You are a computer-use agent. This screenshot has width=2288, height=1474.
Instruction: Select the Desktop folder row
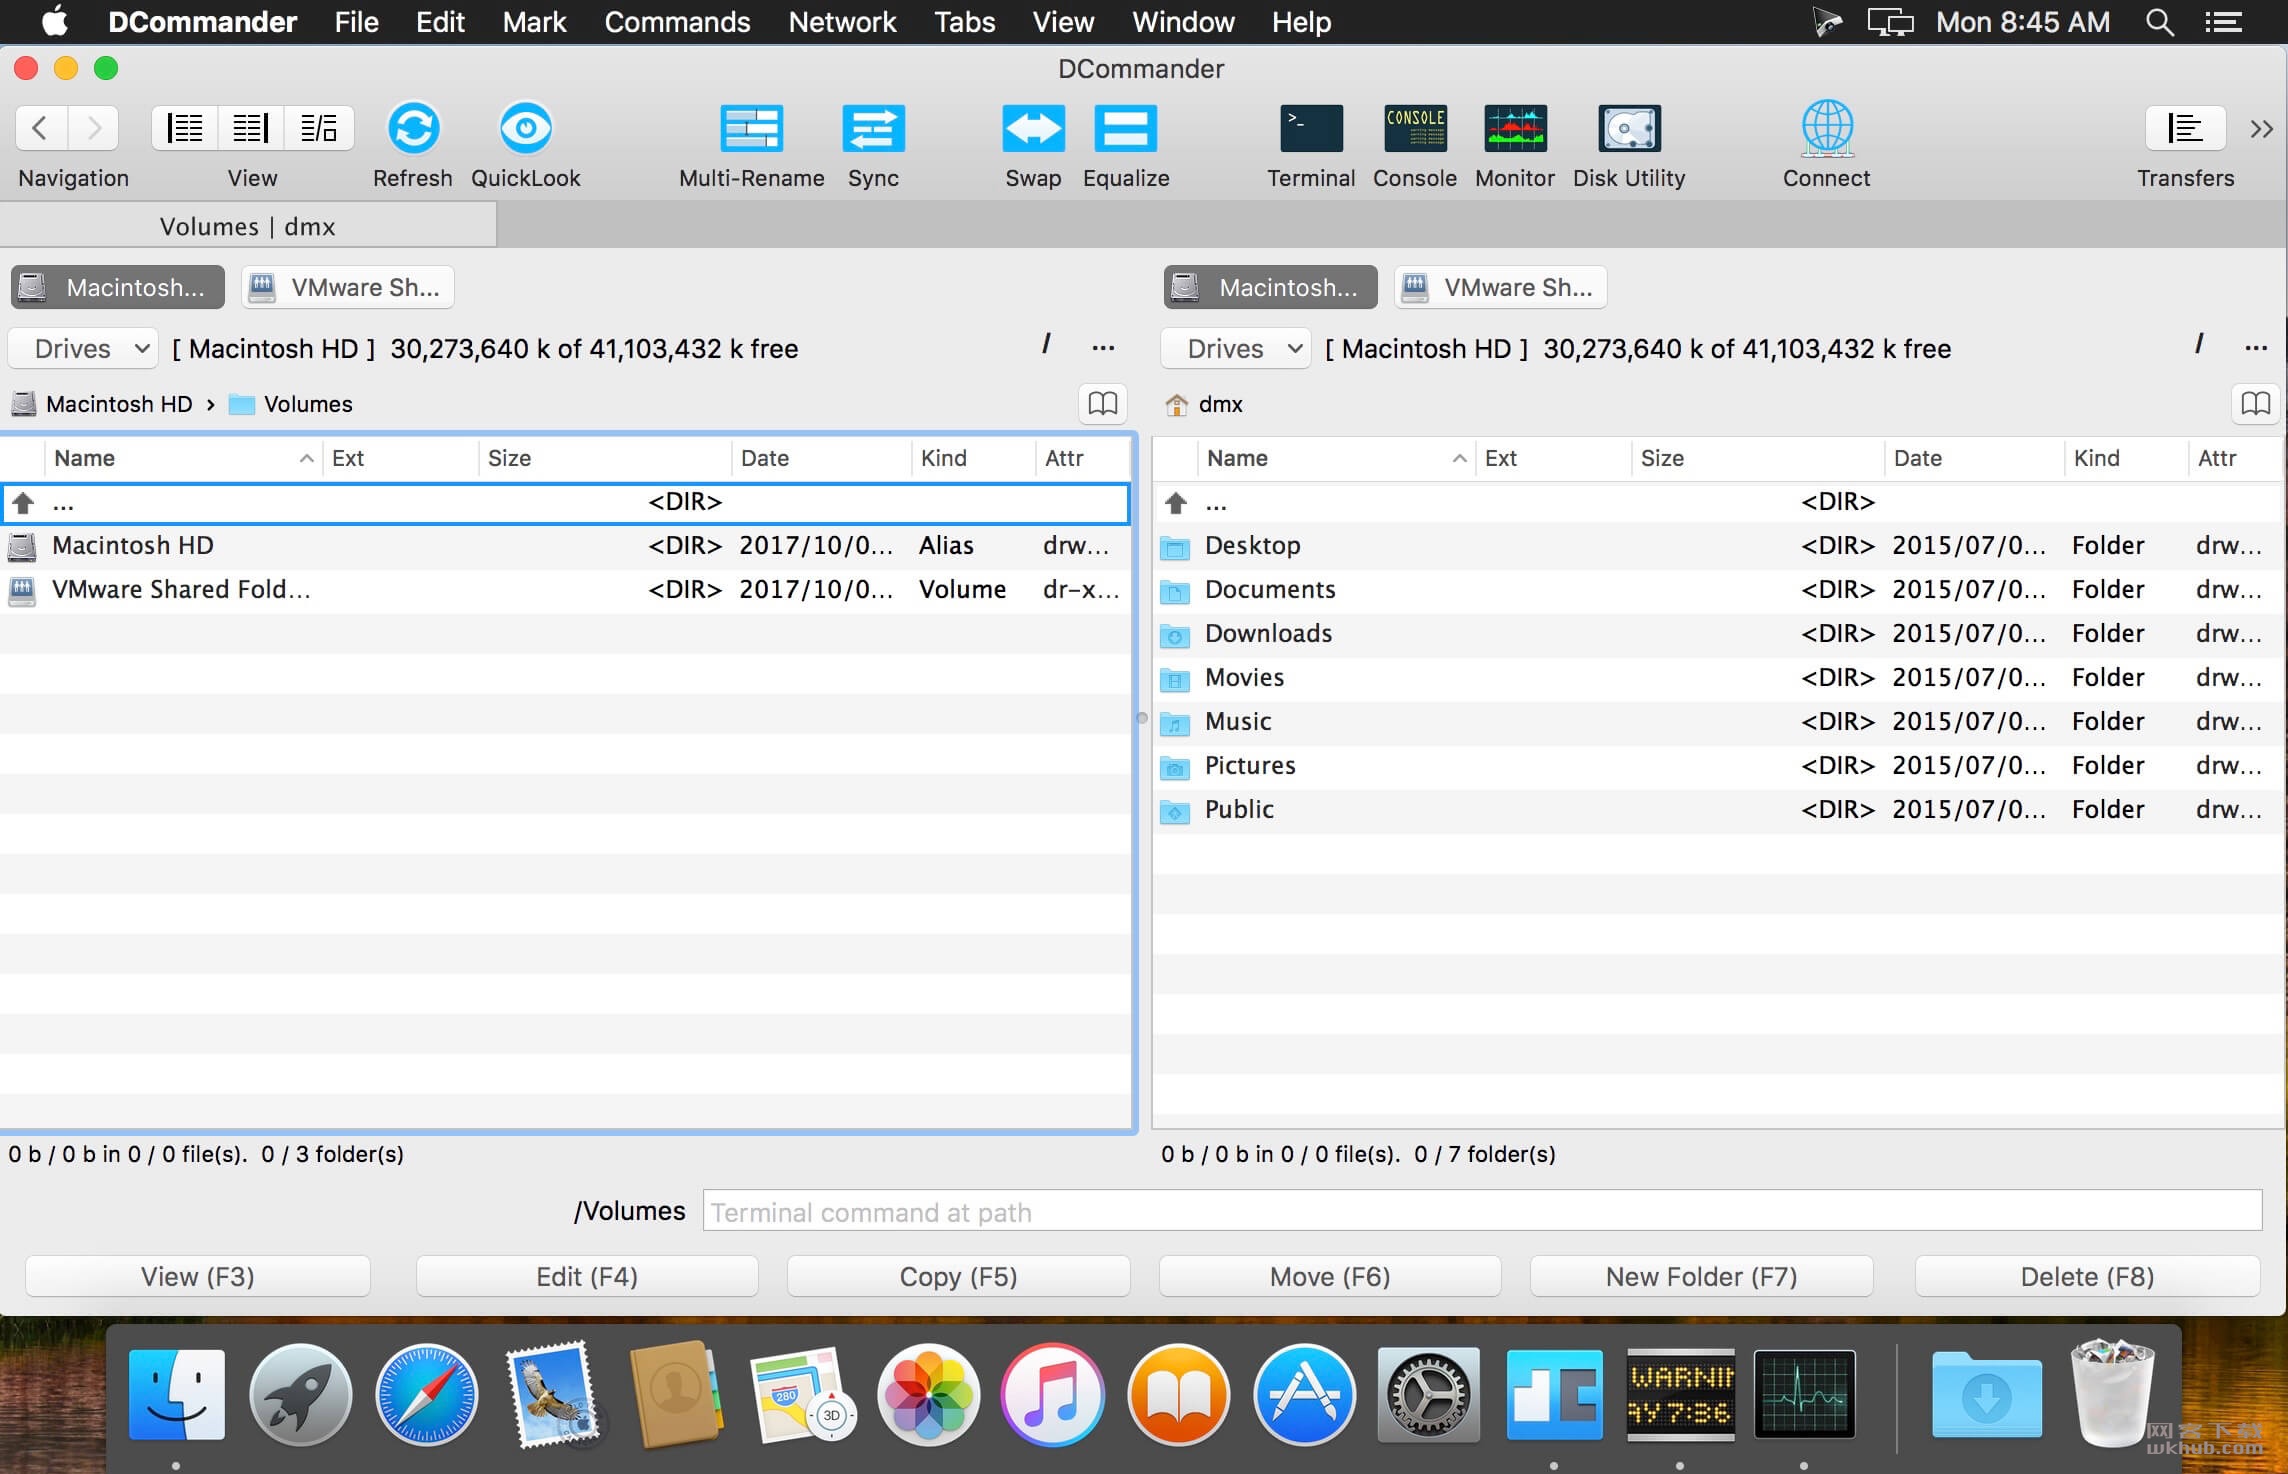coord(1718,546)
